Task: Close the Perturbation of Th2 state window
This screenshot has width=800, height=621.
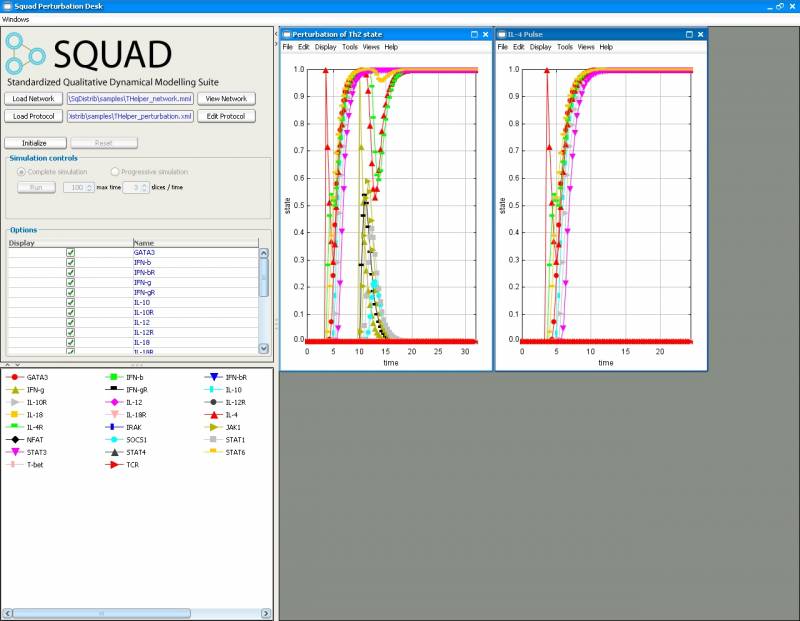Action: pyautogui.click(x=485, y=34)
